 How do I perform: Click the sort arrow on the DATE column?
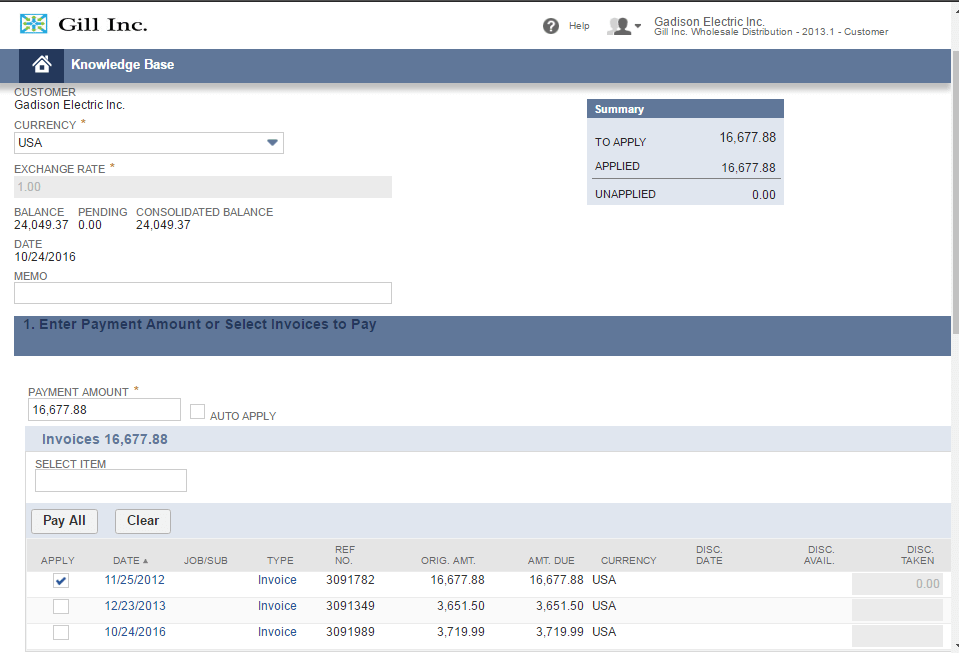(x=144, y=560)
